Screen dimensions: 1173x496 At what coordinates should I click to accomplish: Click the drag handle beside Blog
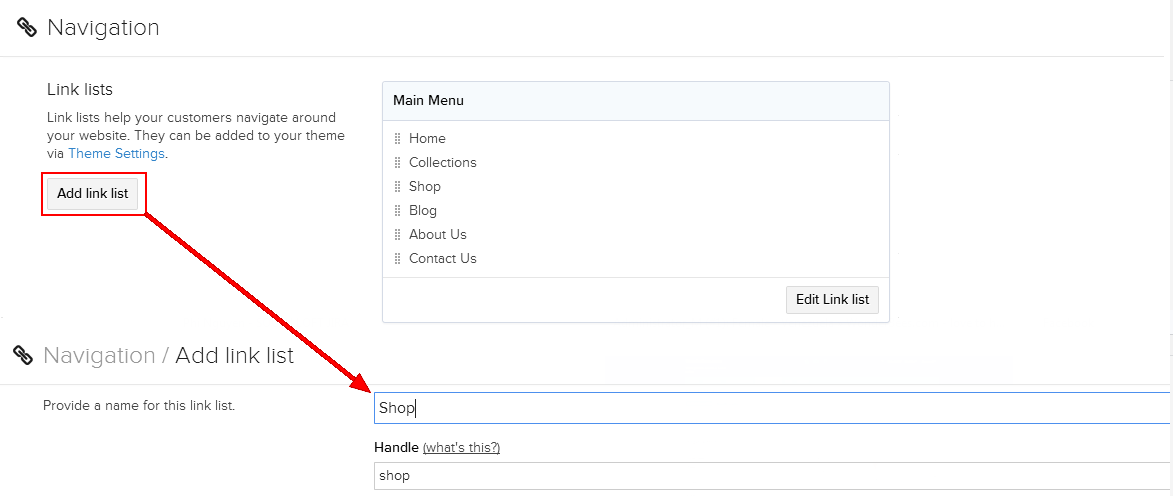pos(397,210)
